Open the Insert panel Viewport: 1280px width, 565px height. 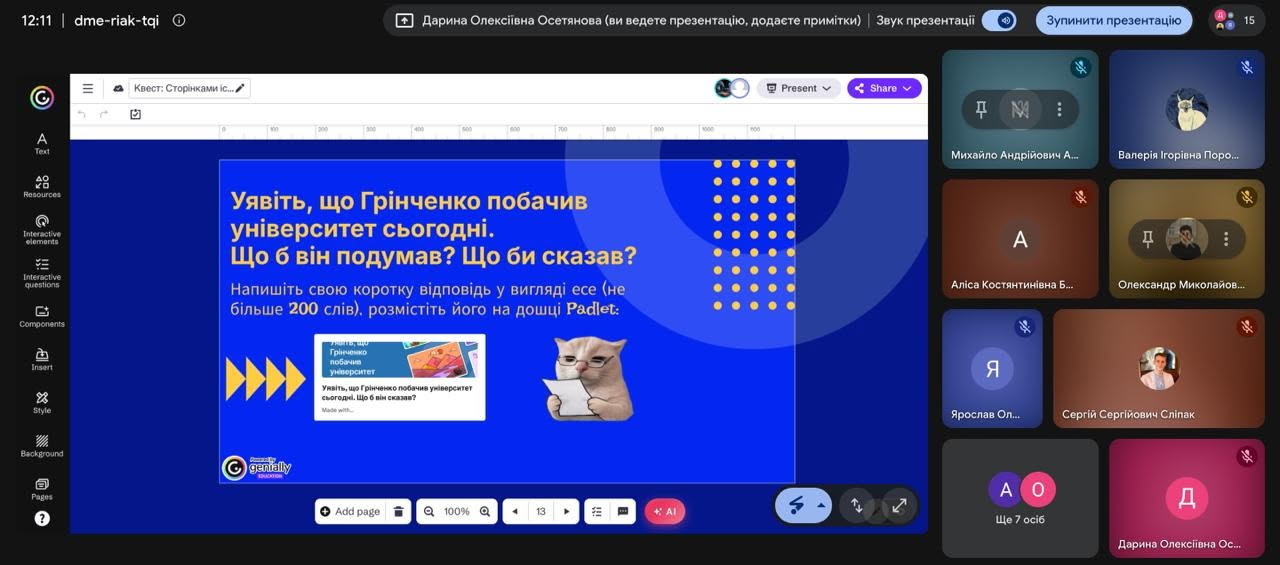[42, 359]
